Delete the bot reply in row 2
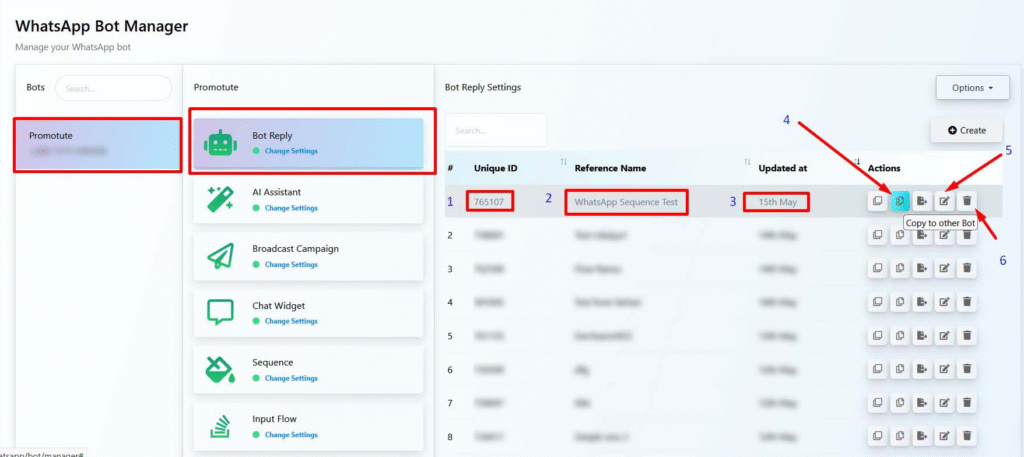This screenshot has height=457, width=1024. tap(967, 235)
